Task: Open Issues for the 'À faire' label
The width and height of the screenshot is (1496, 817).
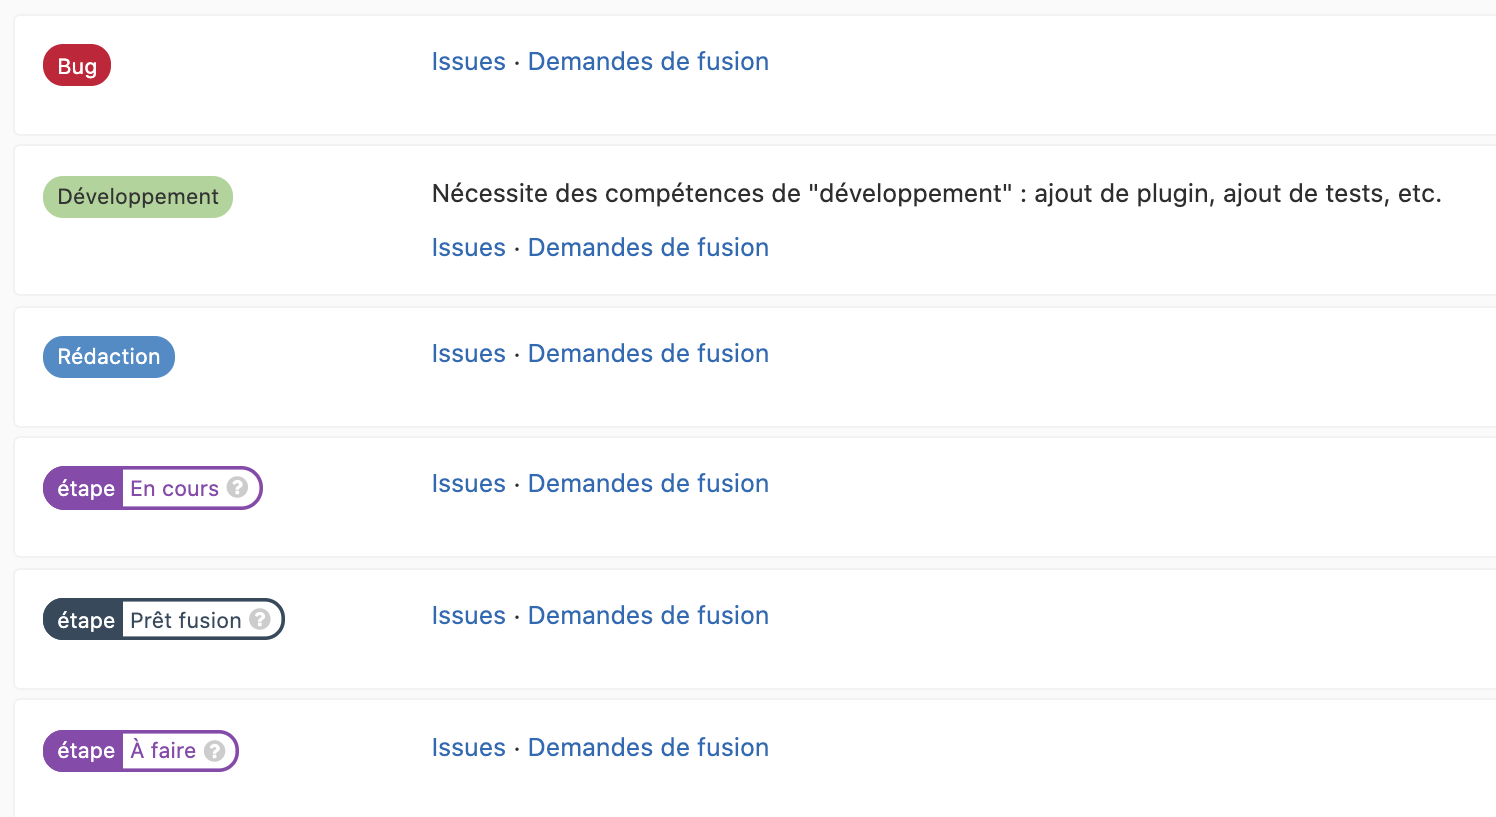Action: tap(468, 748)
